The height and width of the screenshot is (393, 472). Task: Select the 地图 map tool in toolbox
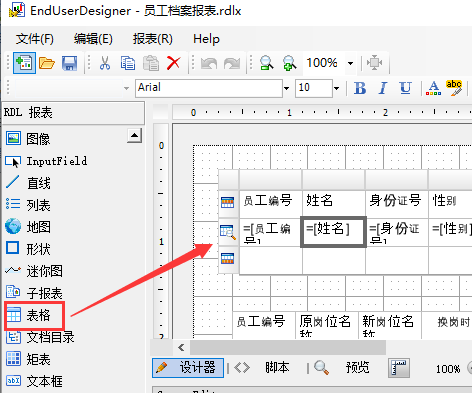click(28, 227)
